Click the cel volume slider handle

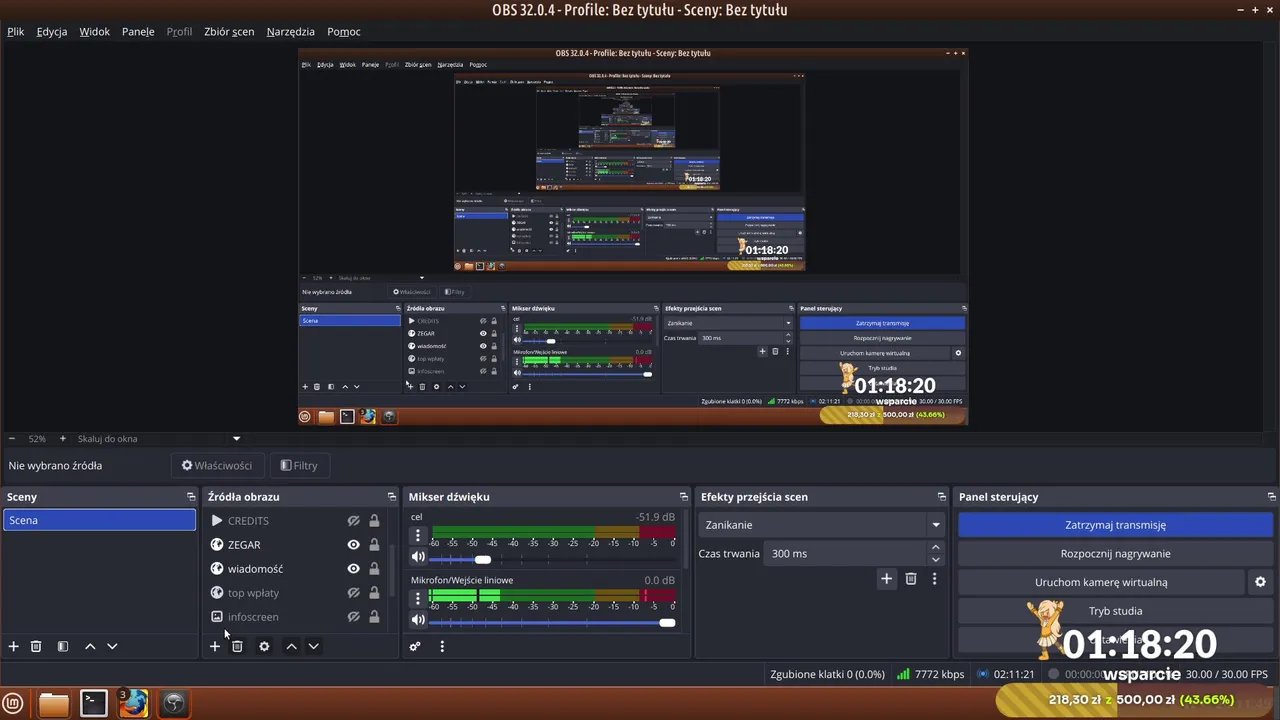tap(483, 559)
